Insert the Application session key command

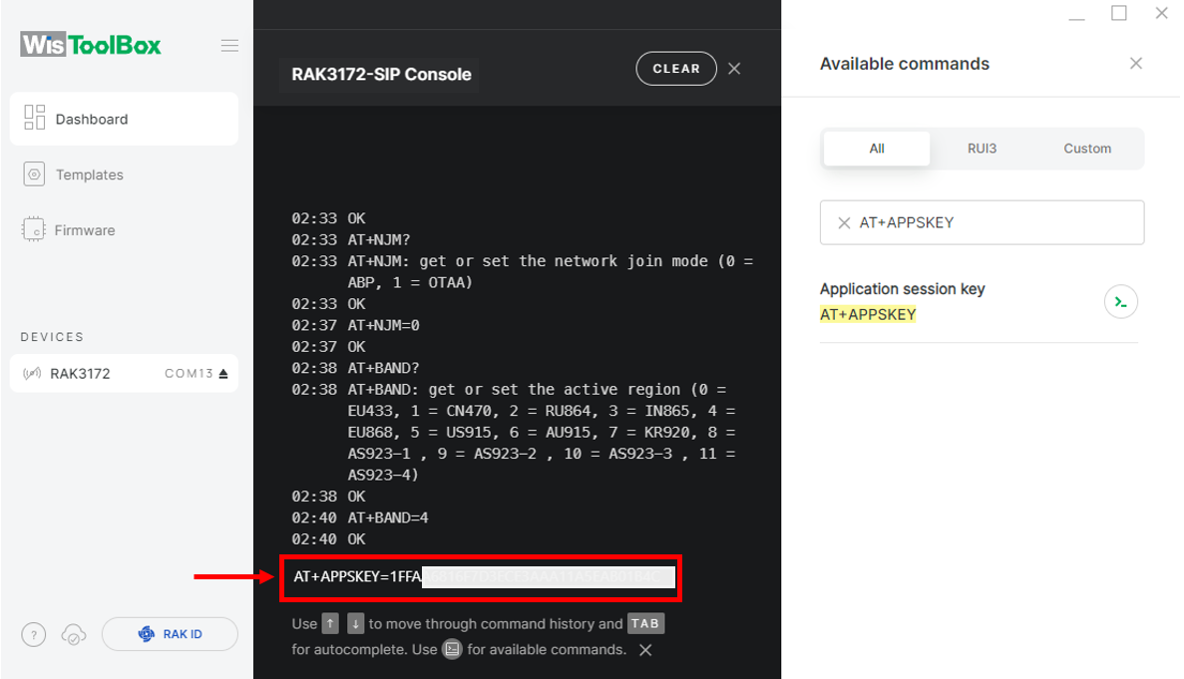[1121, 302]
